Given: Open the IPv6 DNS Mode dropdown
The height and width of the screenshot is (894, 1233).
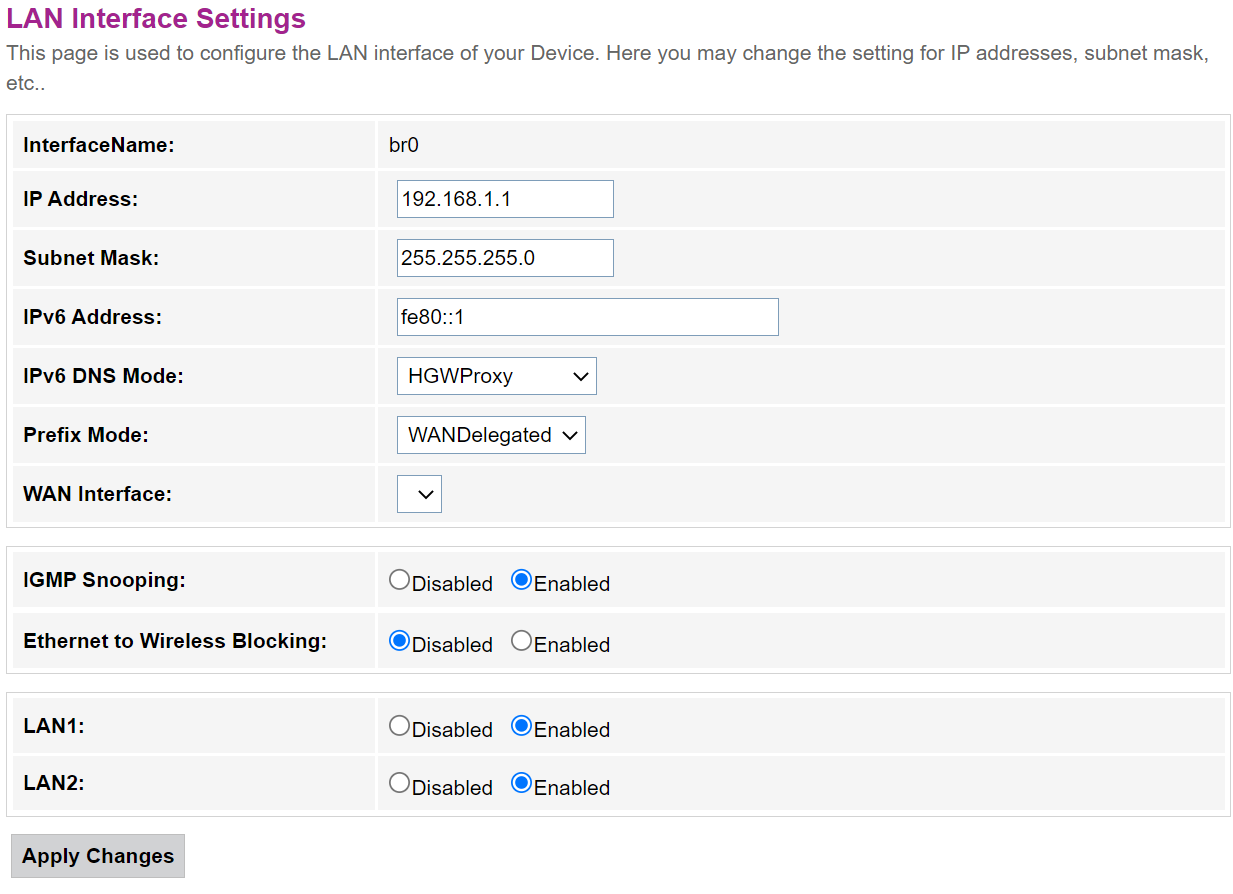Looking at the screenshot, I should coord(496,376).
